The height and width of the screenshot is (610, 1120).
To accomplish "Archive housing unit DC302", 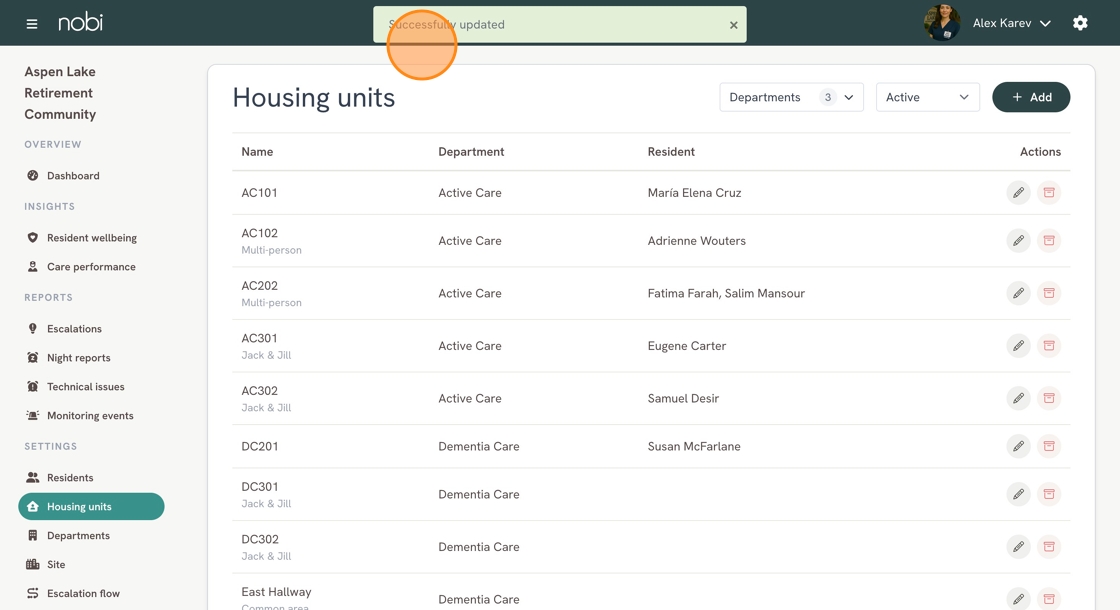I will [x=1049, y=547].
